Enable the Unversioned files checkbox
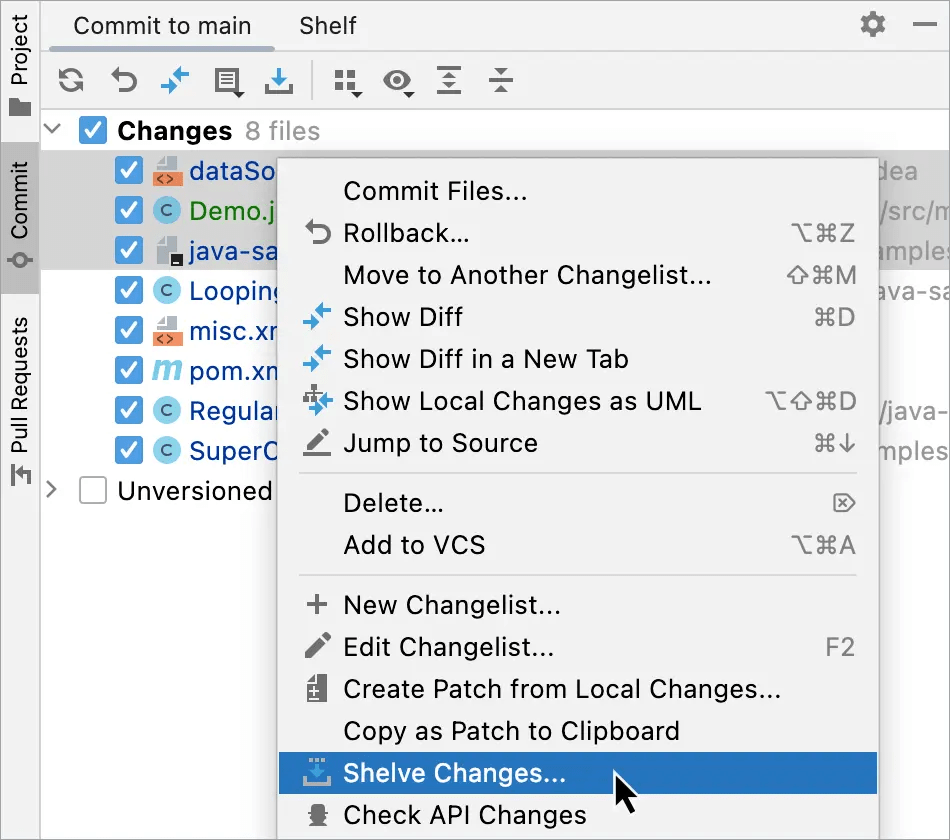 tap(92, 491)
